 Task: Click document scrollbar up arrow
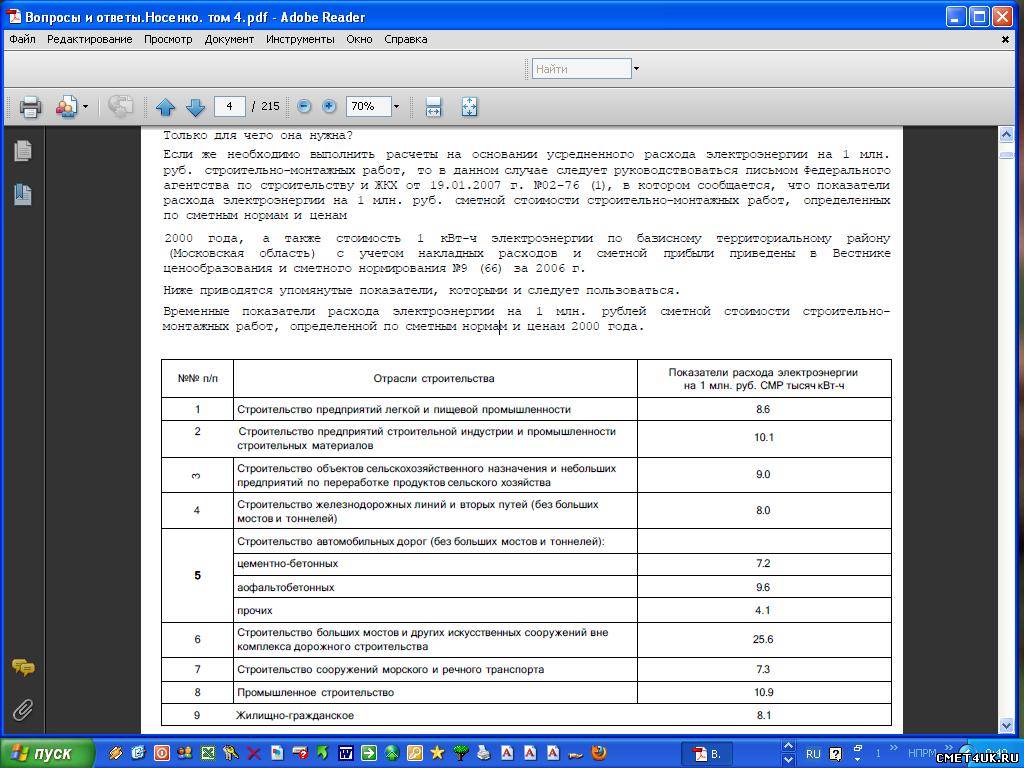coord(1006,135)
